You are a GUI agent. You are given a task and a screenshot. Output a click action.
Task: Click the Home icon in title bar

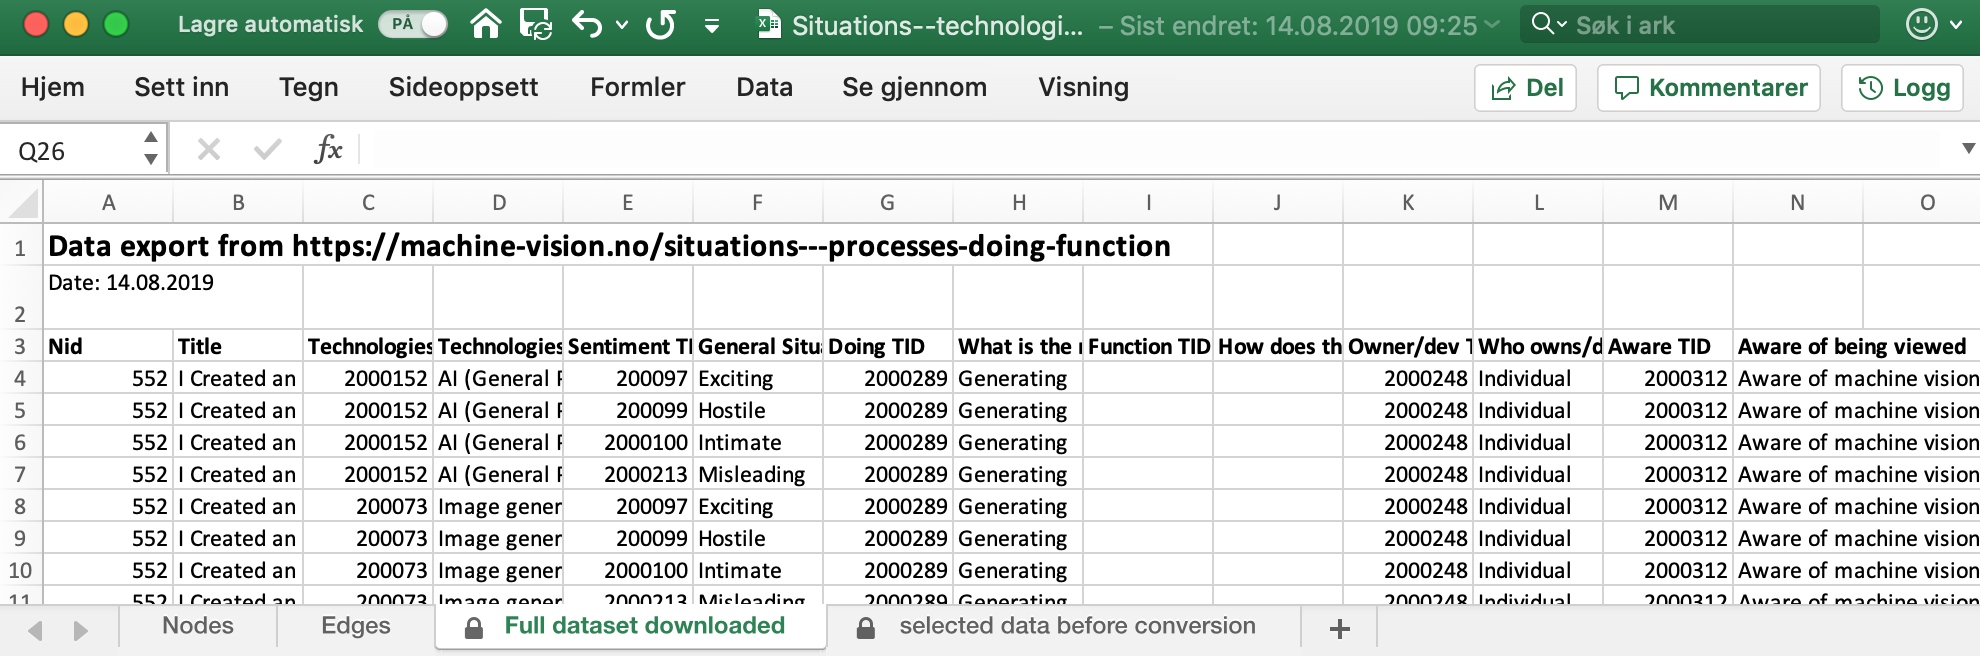[x=486, y=24]
